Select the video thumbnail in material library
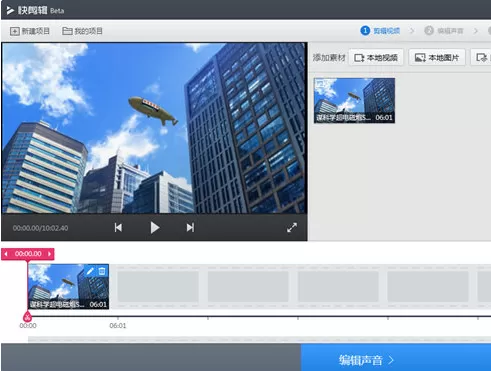 pyautogui.click(x=354, y=100)
